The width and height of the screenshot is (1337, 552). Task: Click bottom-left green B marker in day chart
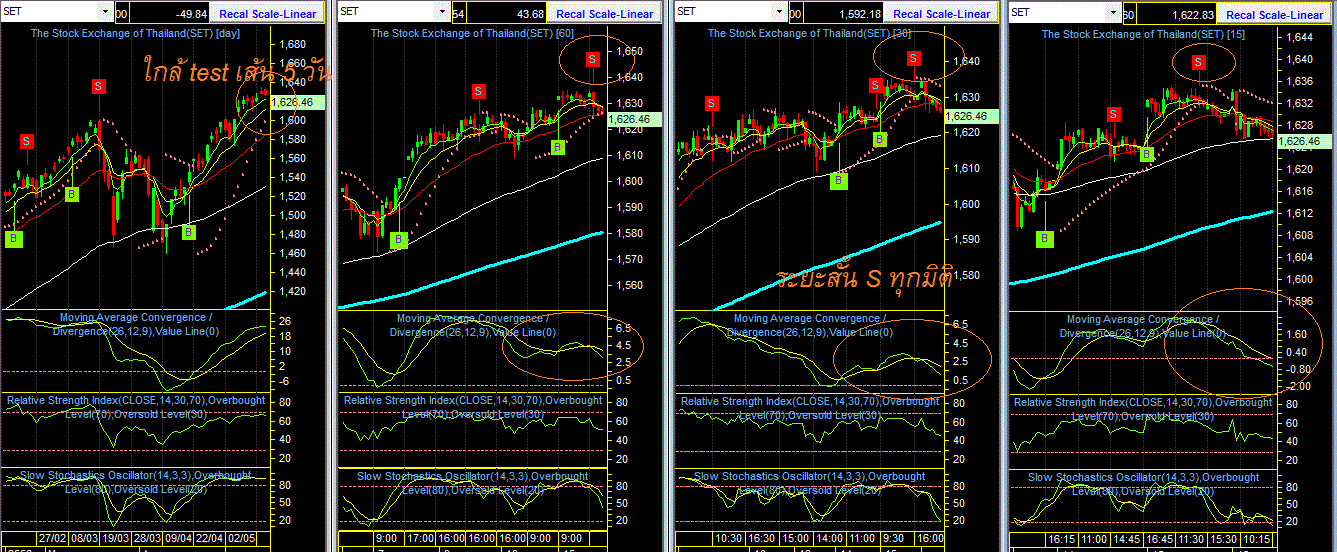click(x=14, y=239)
